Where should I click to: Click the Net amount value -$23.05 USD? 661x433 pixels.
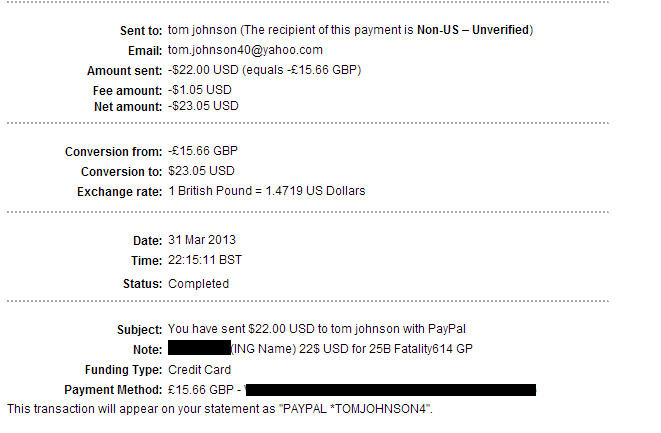point(203,106)
